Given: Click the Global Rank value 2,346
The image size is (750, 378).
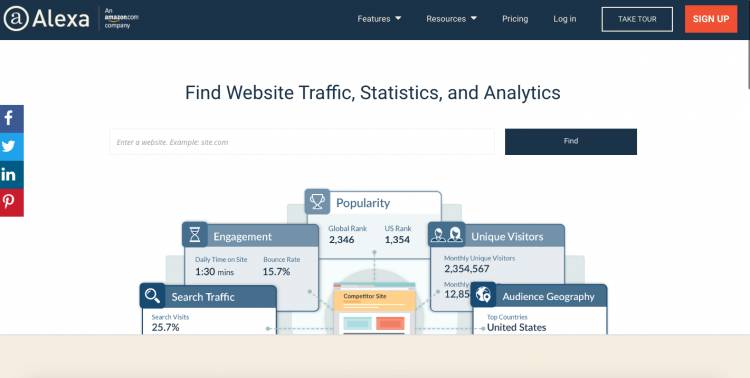Looking at the screenshot, I should point(342,240).
